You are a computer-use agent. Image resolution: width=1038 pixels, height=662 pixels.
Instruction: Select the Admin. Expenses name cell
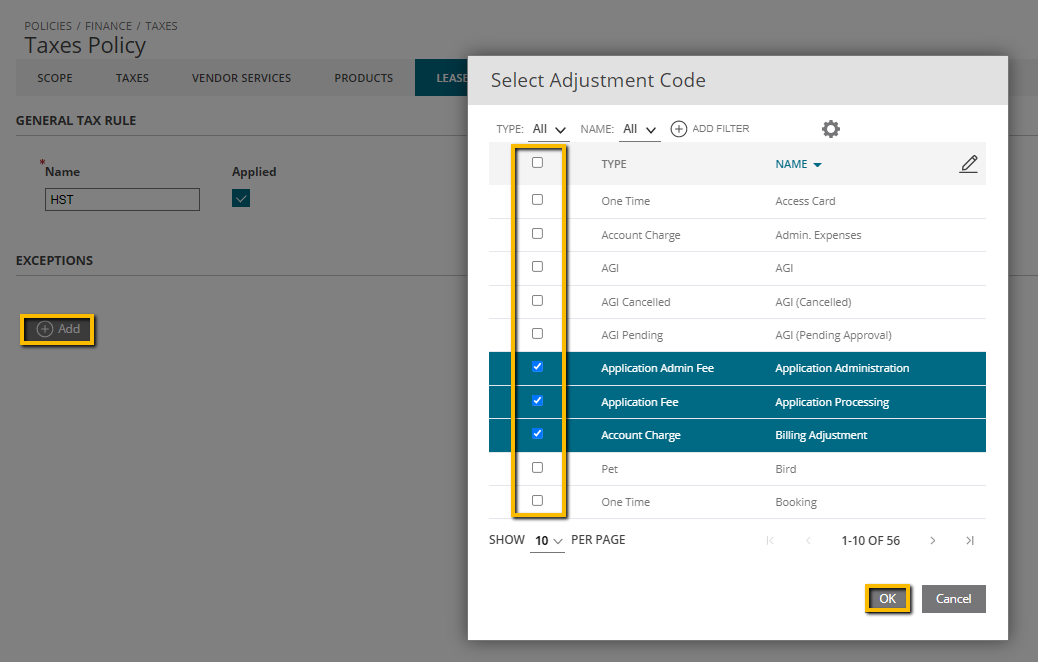(x=818, y=235)
